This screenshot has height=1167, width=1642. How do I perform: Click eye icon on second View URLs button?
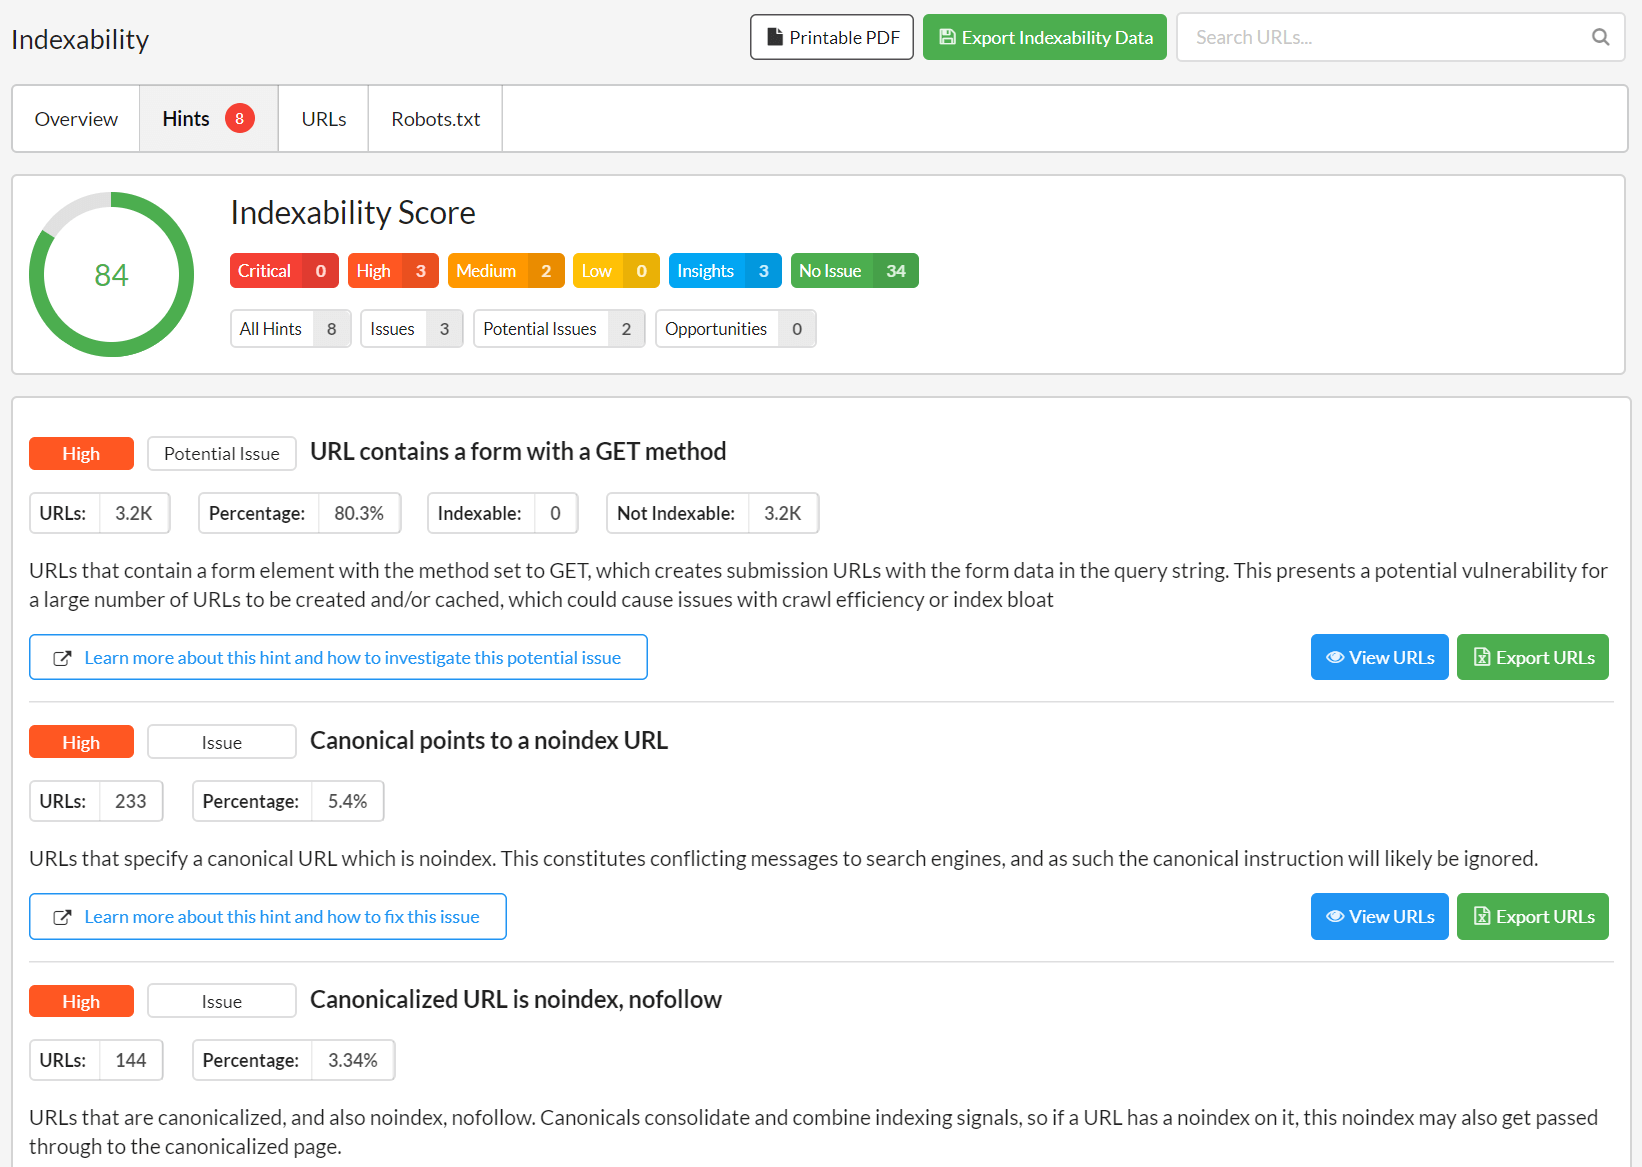pyautogui.click(x=1335, y=916)
